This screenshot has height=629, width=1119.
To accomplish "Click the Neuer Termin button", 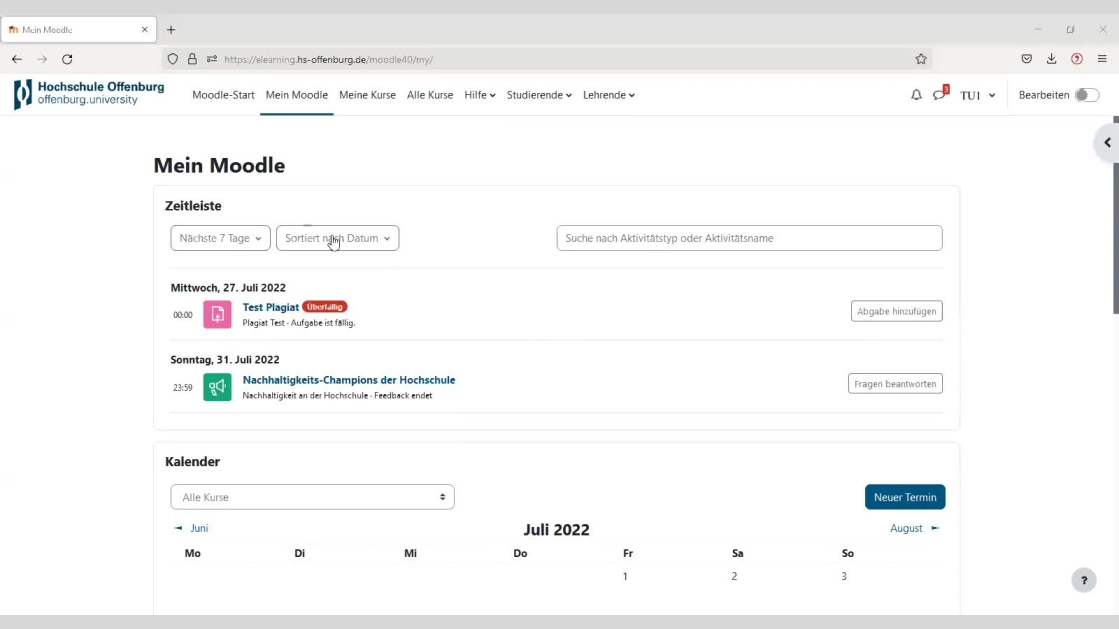I will (x=904, y=497).
